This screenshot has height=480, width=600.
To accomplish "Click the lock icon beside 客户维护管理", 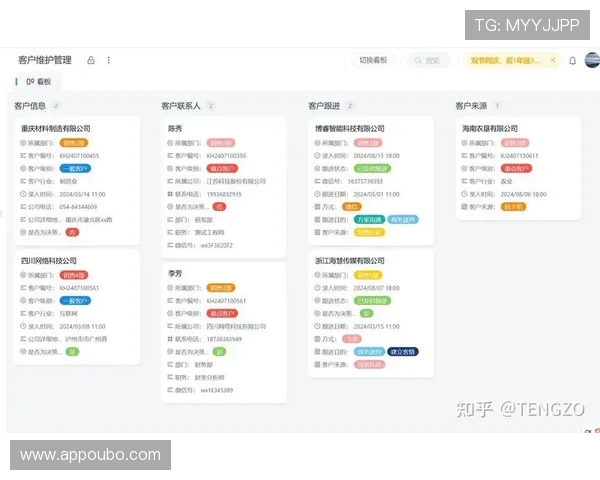I will [x=91, y=60].
